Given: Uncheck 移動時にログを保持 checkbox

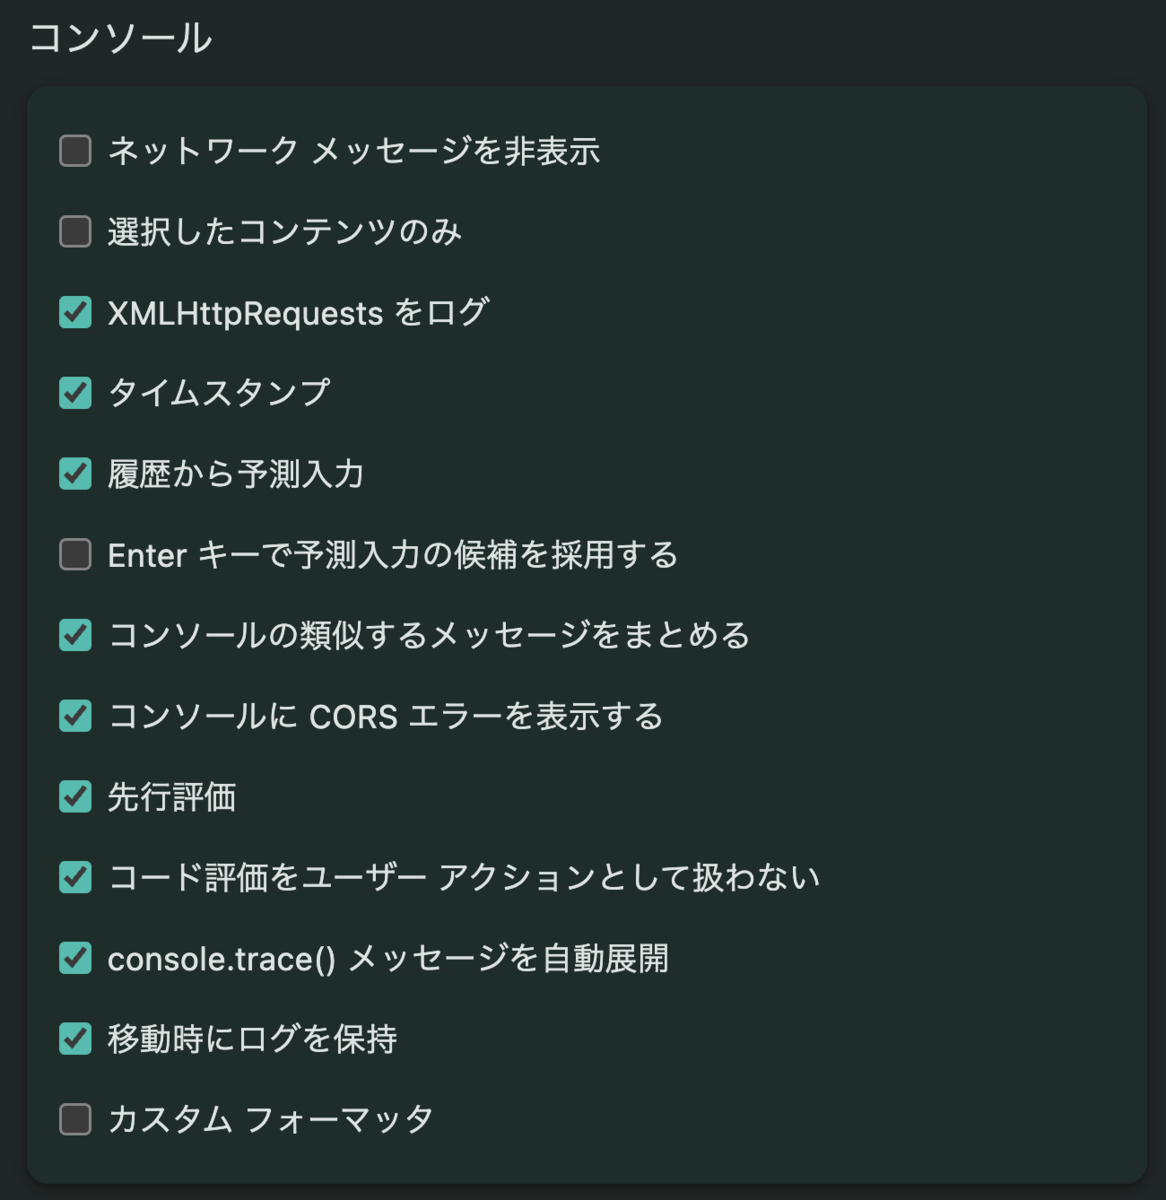Looking at the screenshot, I should click(75, 1039).
